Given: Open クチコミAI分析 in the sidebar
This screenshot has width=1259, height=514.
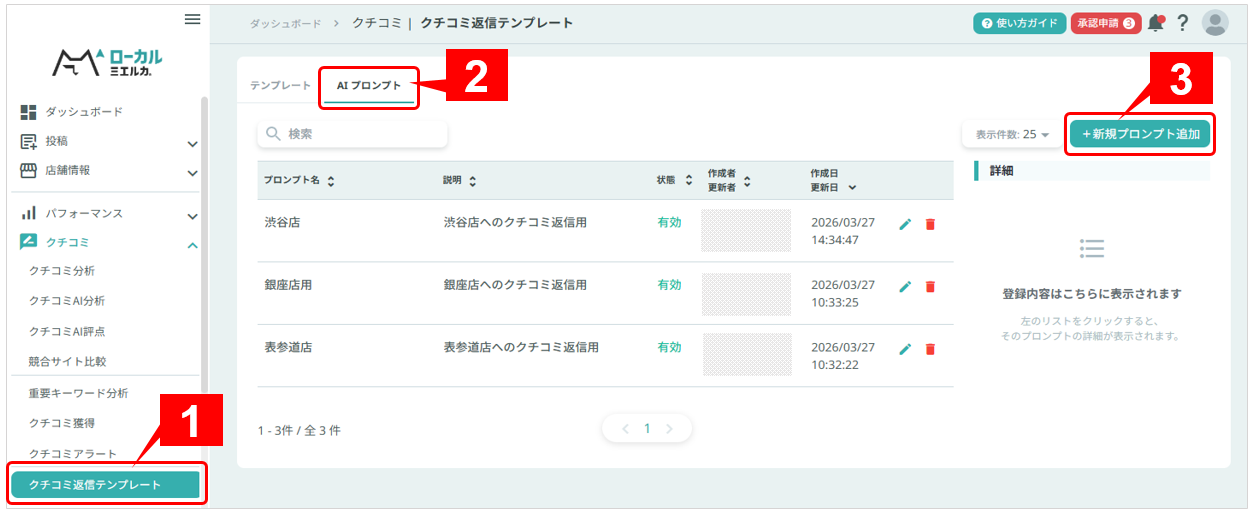Looking at the screenshot, I should 67,301.
